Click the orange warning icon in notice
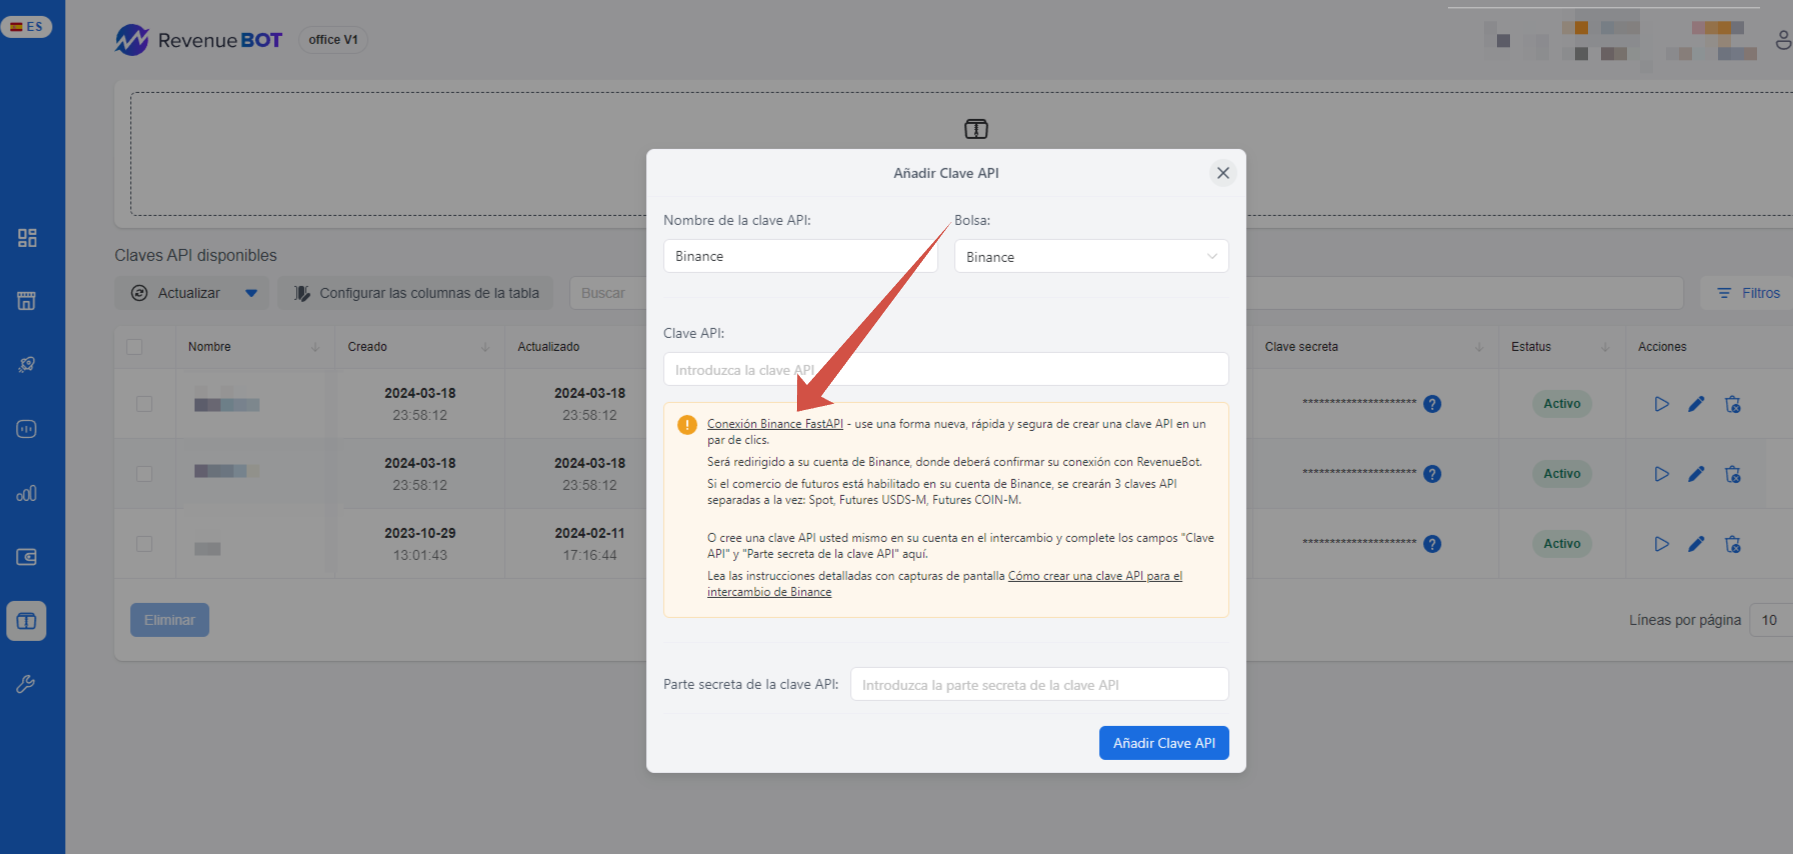Viewport: 1793px width, 854px height. 687,425
